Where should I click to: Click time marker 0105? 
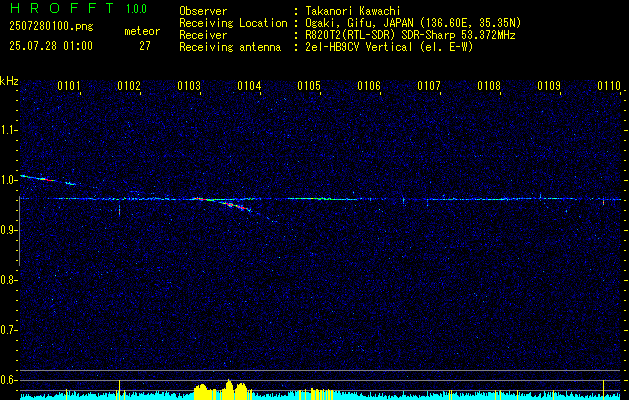(x=309, y=86)
